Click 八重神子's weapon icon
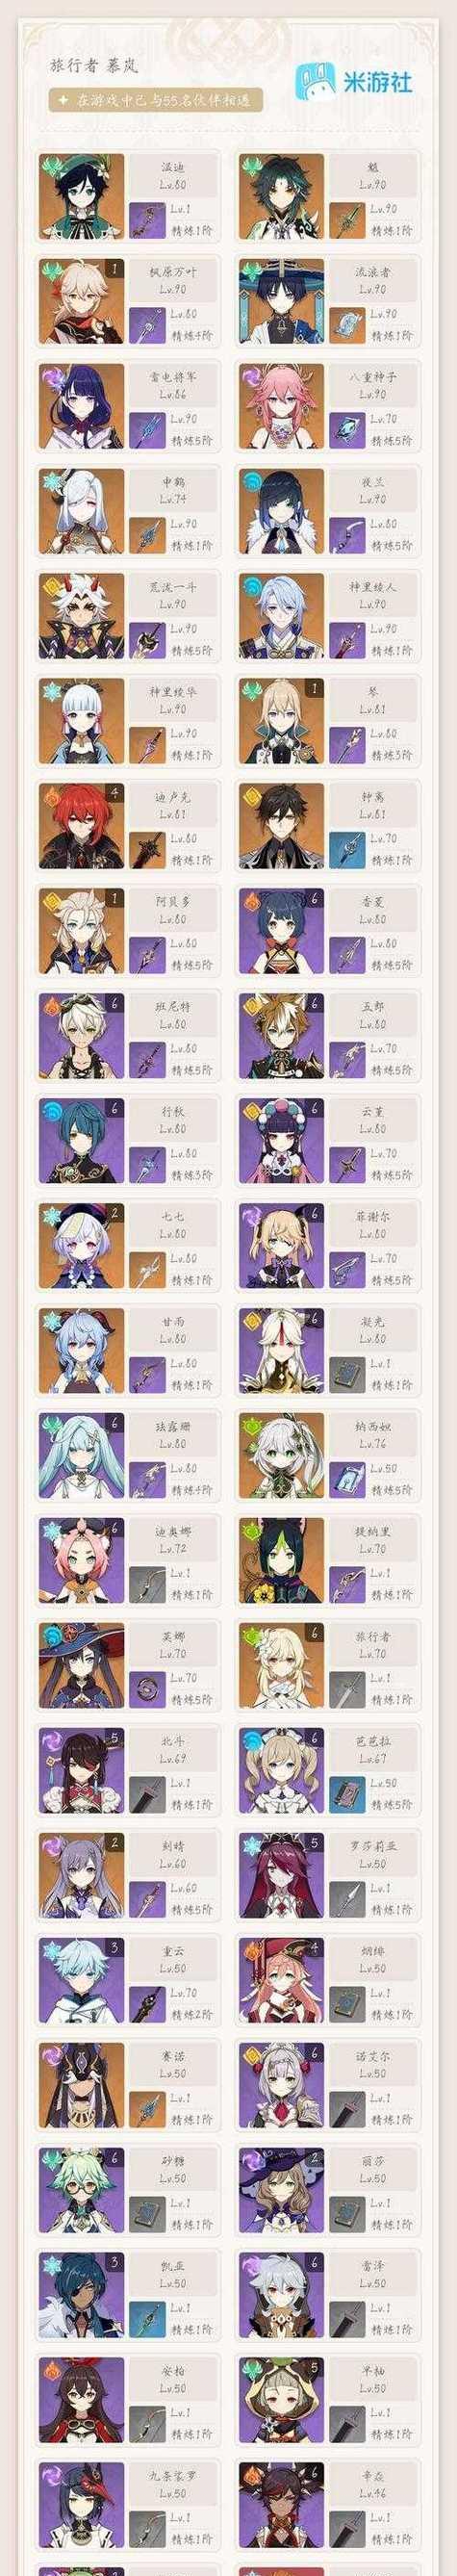The height and width of the screenshot is (2576, 457). coord(347,429)
